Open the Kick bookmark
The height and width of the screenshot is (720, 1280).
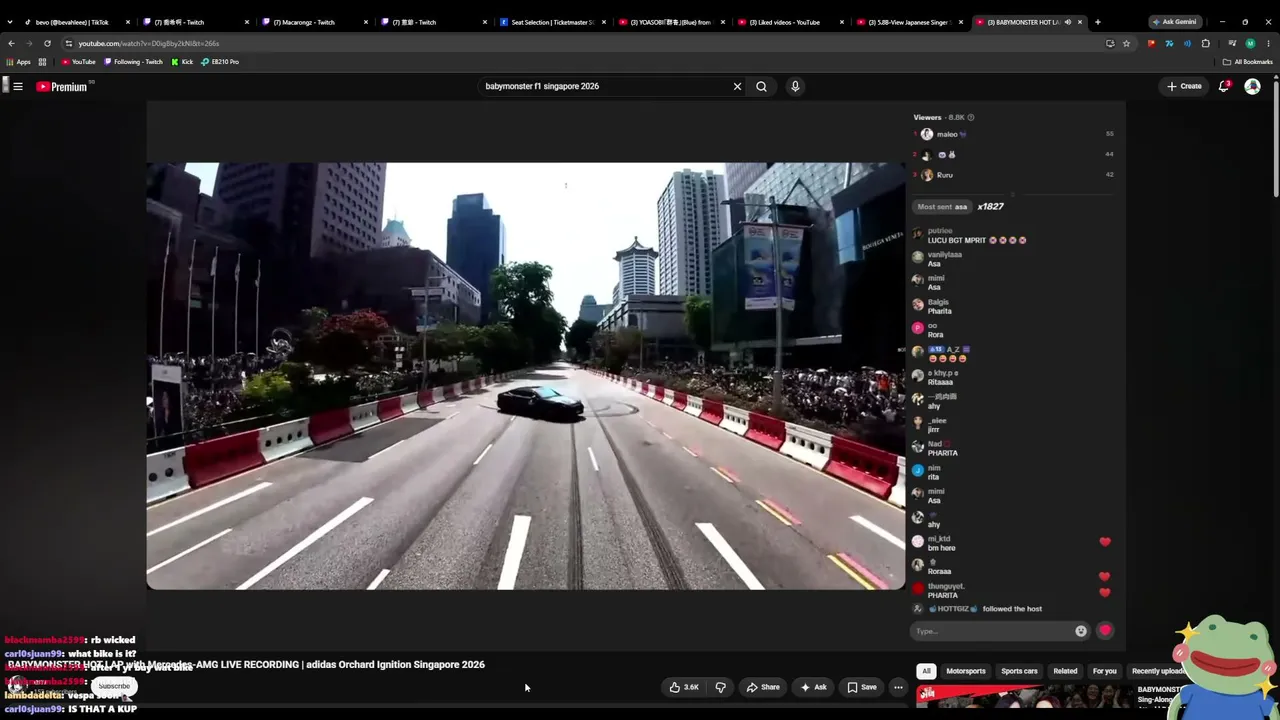182,62
